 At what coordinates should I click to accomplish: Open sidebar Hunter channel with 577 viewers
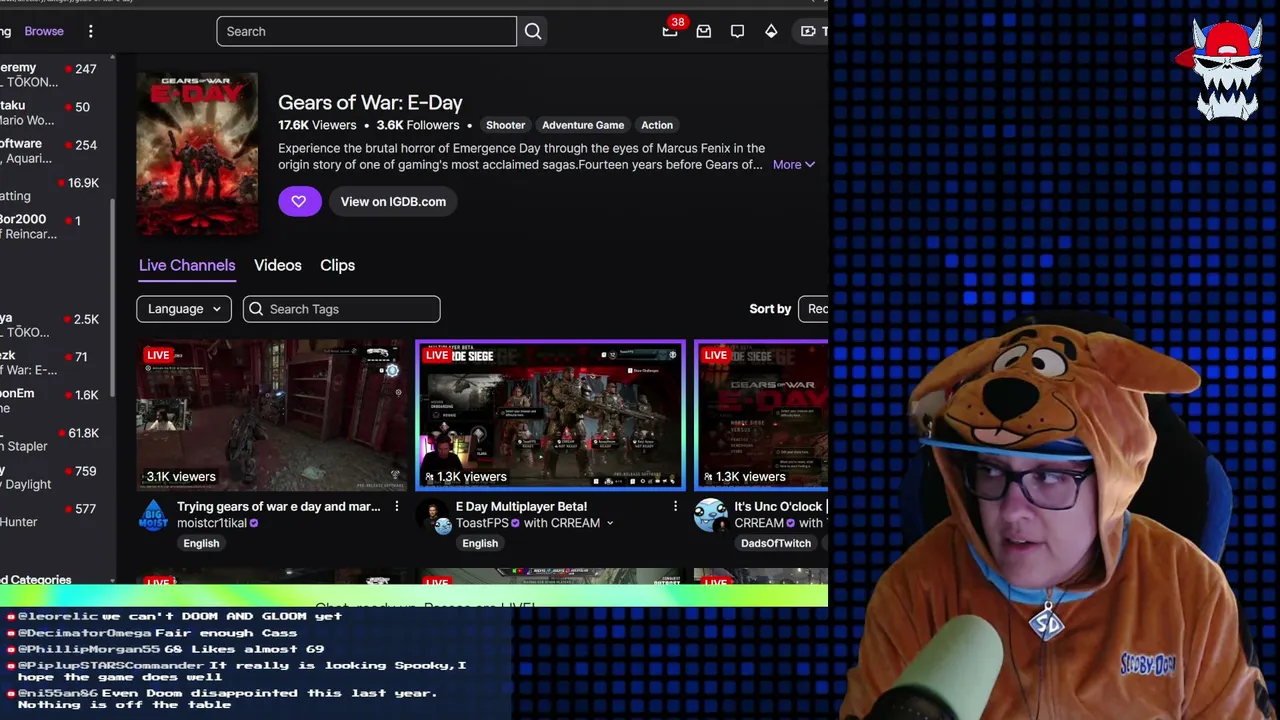[50, 514]
